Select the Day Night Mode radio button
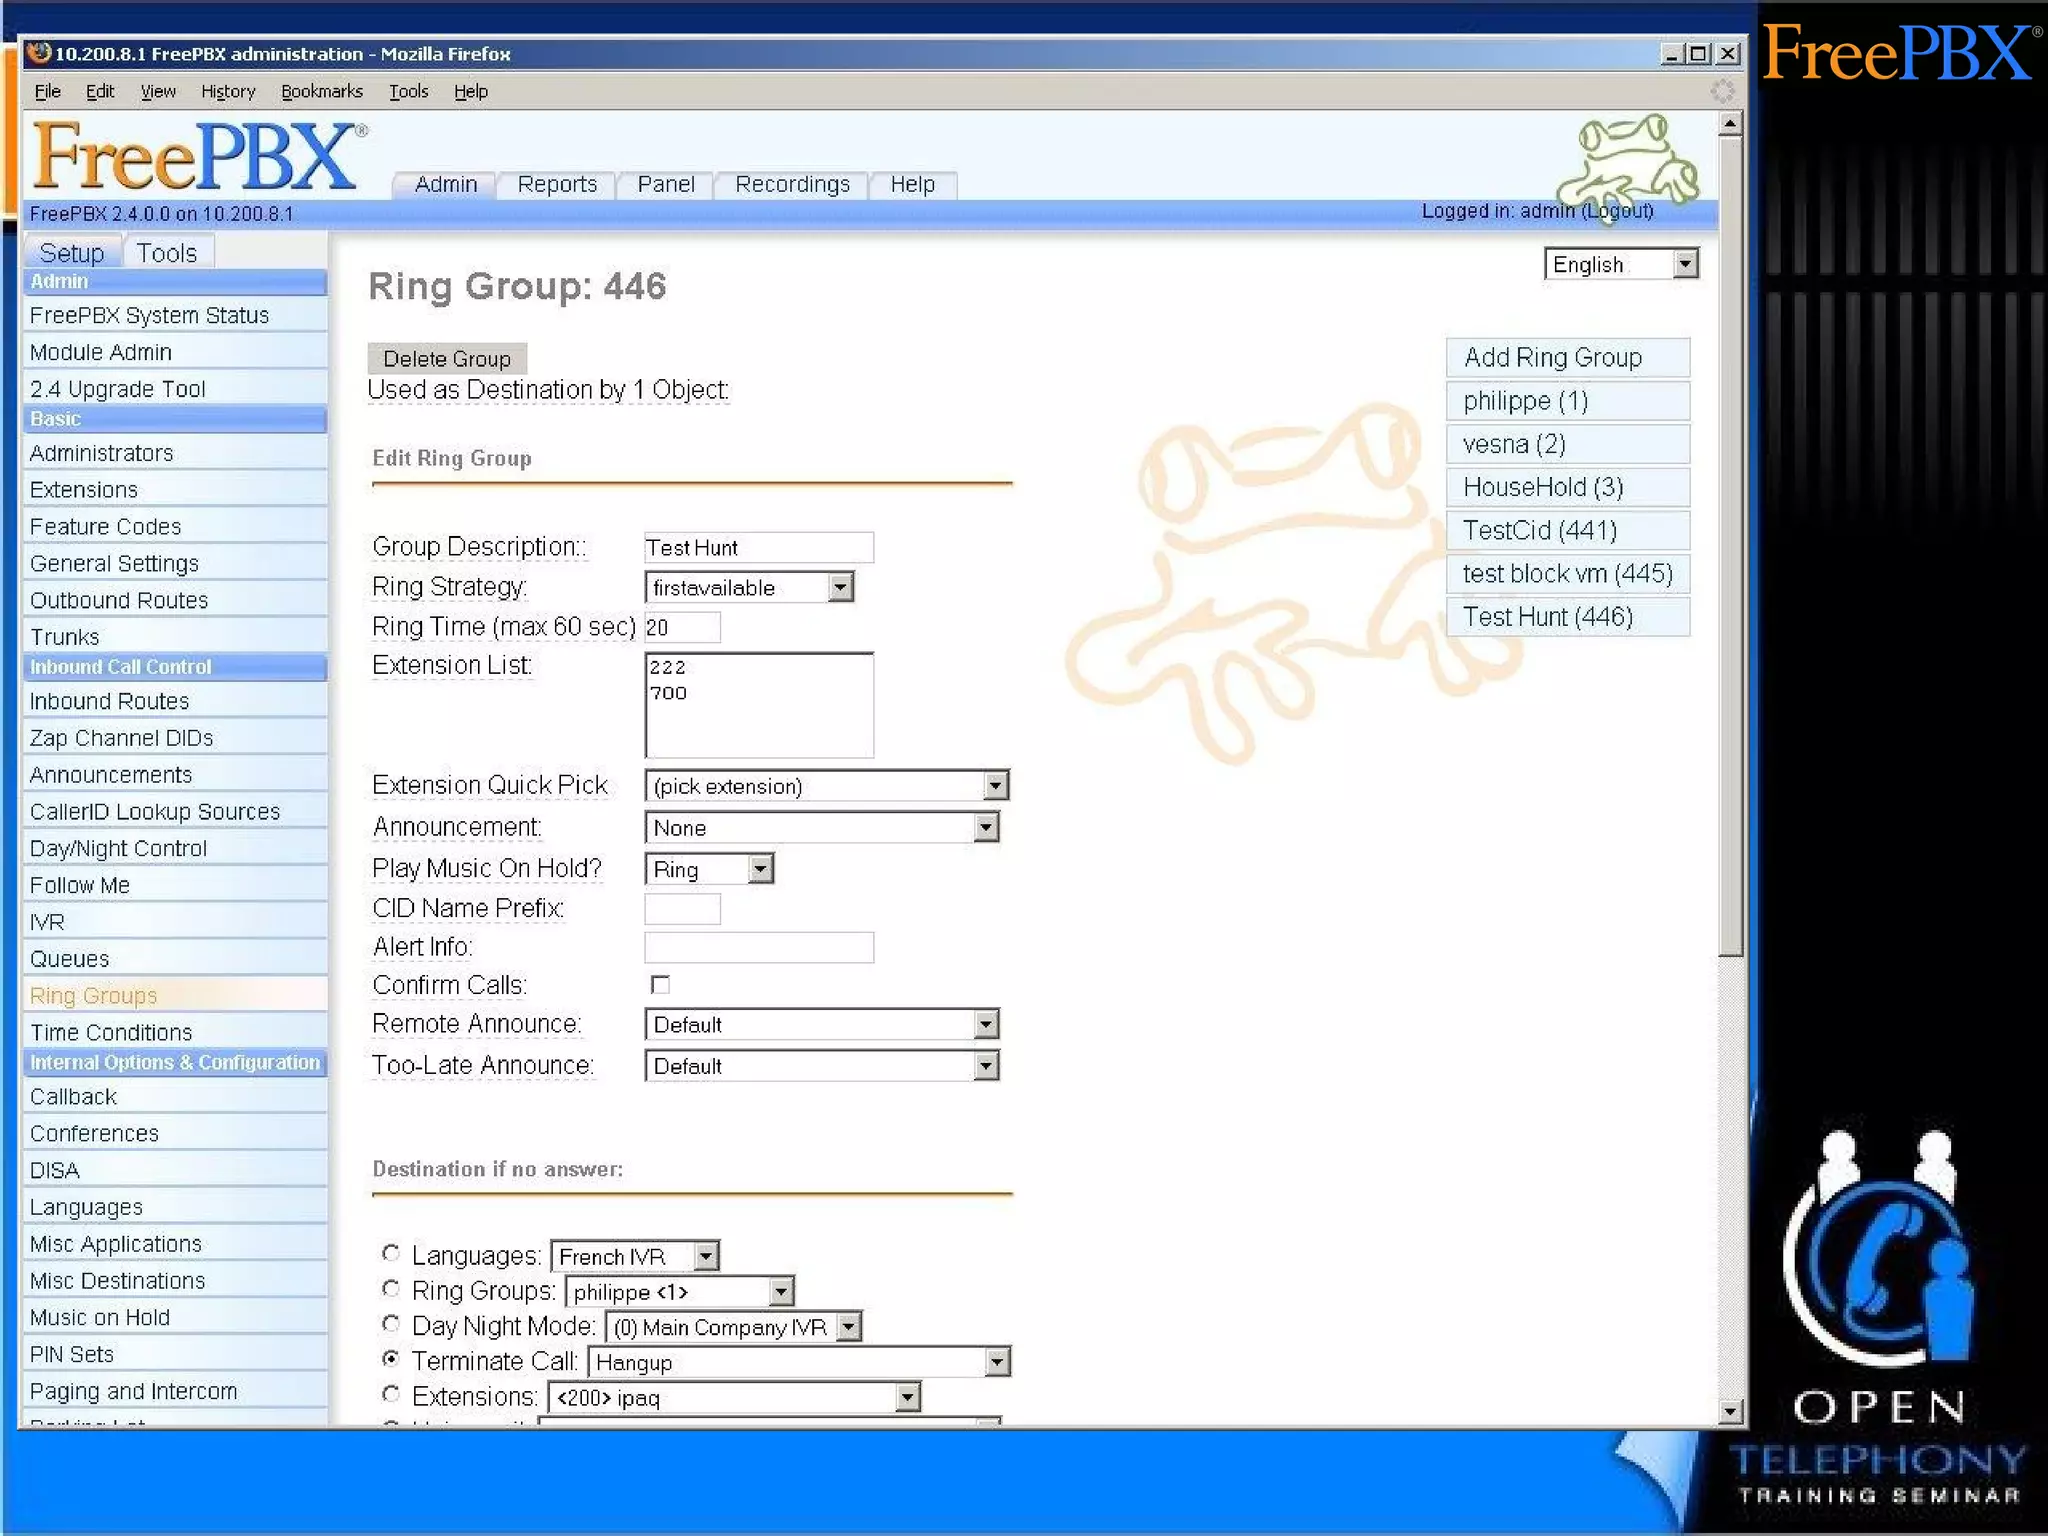 [x=391, y=1324]
